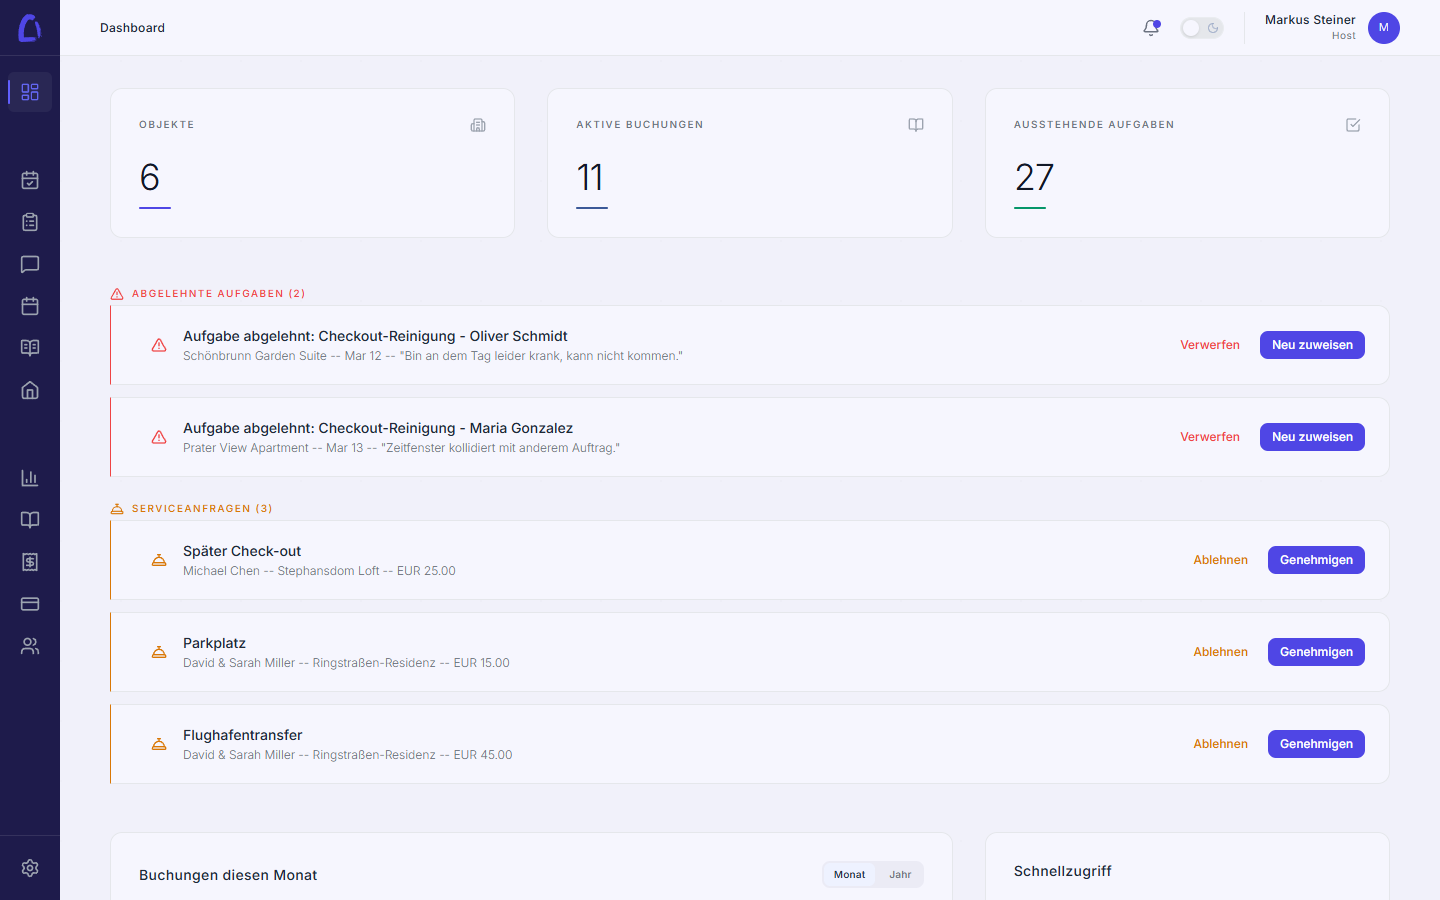Select the home properties icon in sidebar
The width and height of the screenshot is (1440, 900).
29,390
